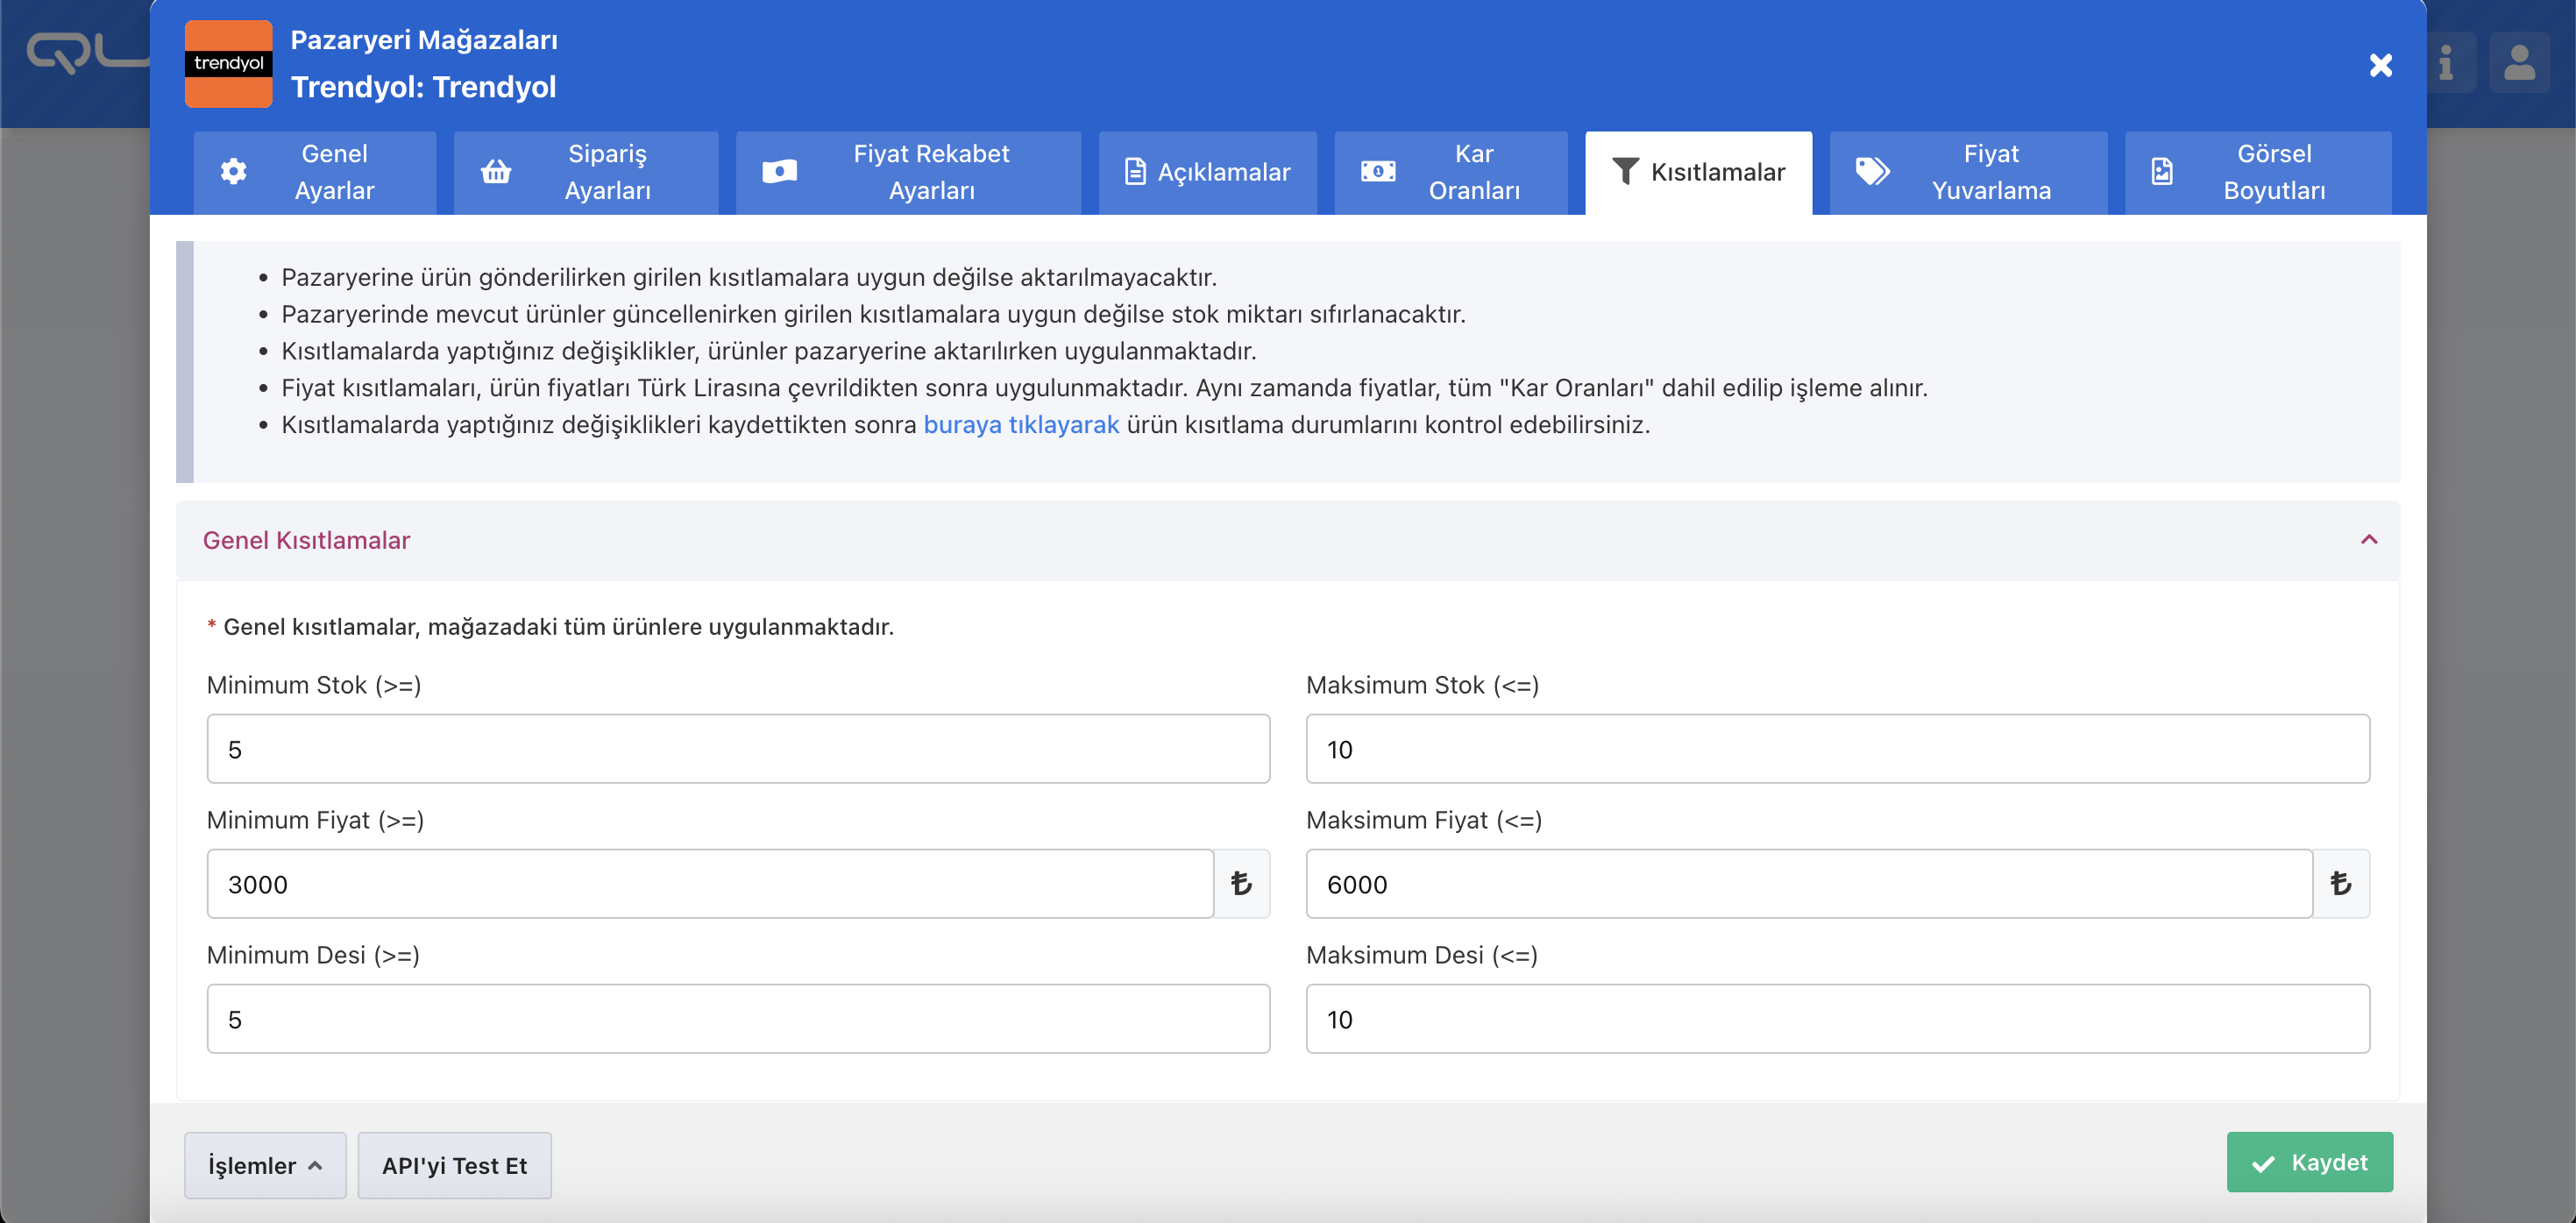Screen dimensions: 2576x1223
Task: Open the Genel Ayarlar tab
Action: click(314, 172)
